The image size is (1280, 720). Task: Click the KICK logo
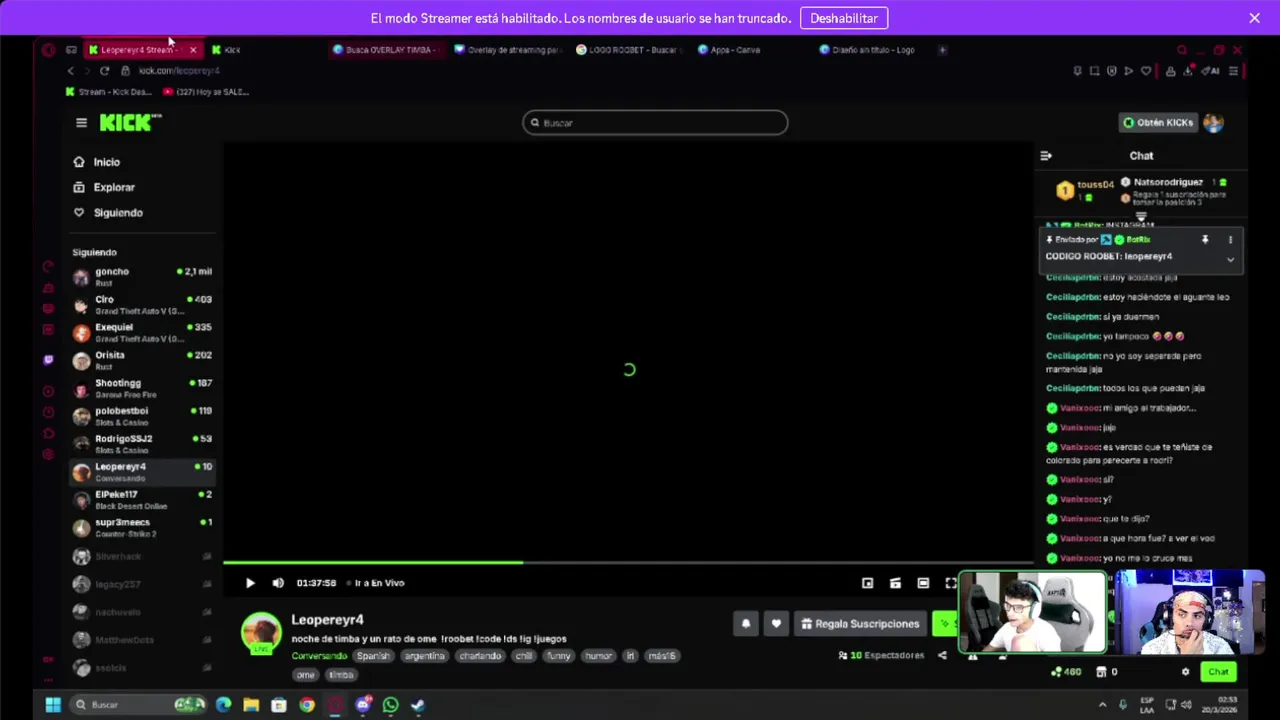130,123
